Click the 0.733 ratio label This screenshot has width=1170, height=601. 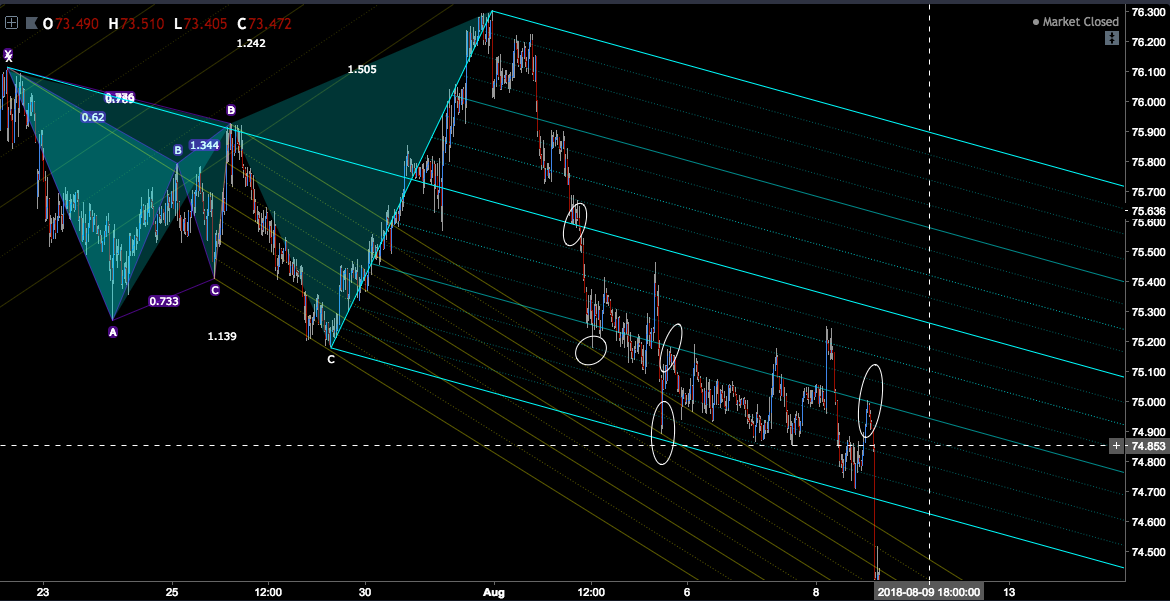pyautogui.click(x=163, y=302)
